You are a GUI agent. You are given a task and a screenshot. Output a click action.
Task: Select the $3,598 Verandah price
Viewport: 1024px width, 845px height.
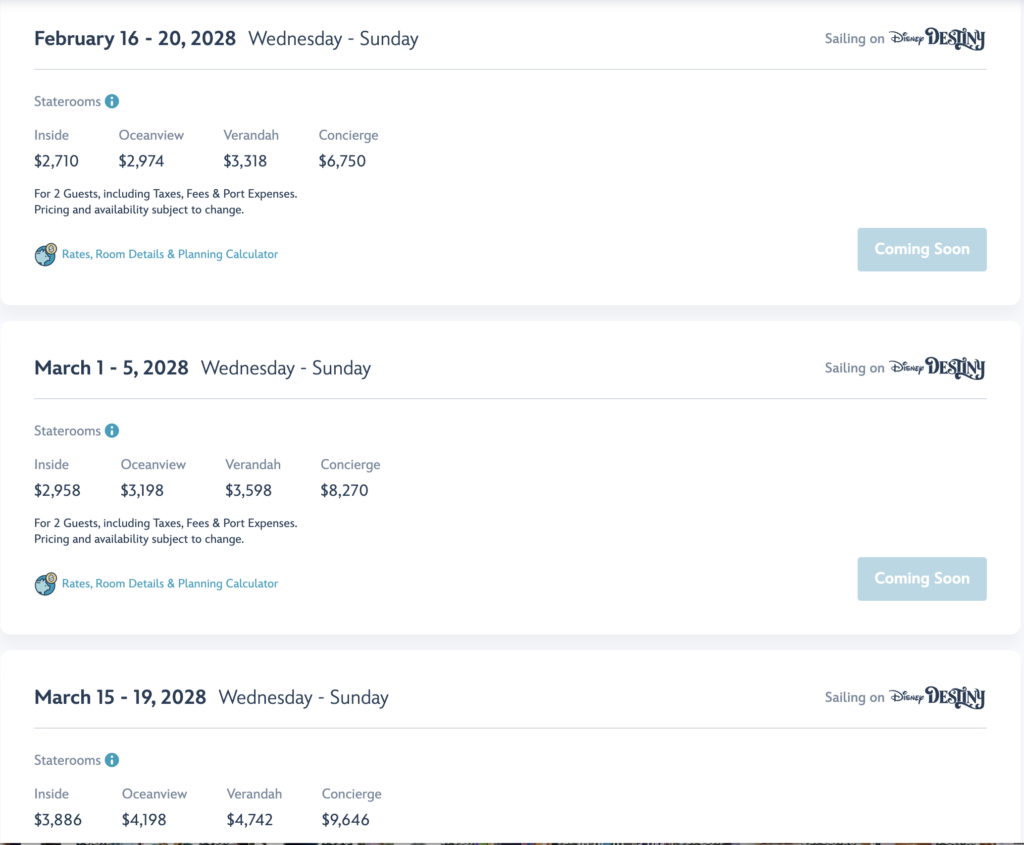point(248,490)
